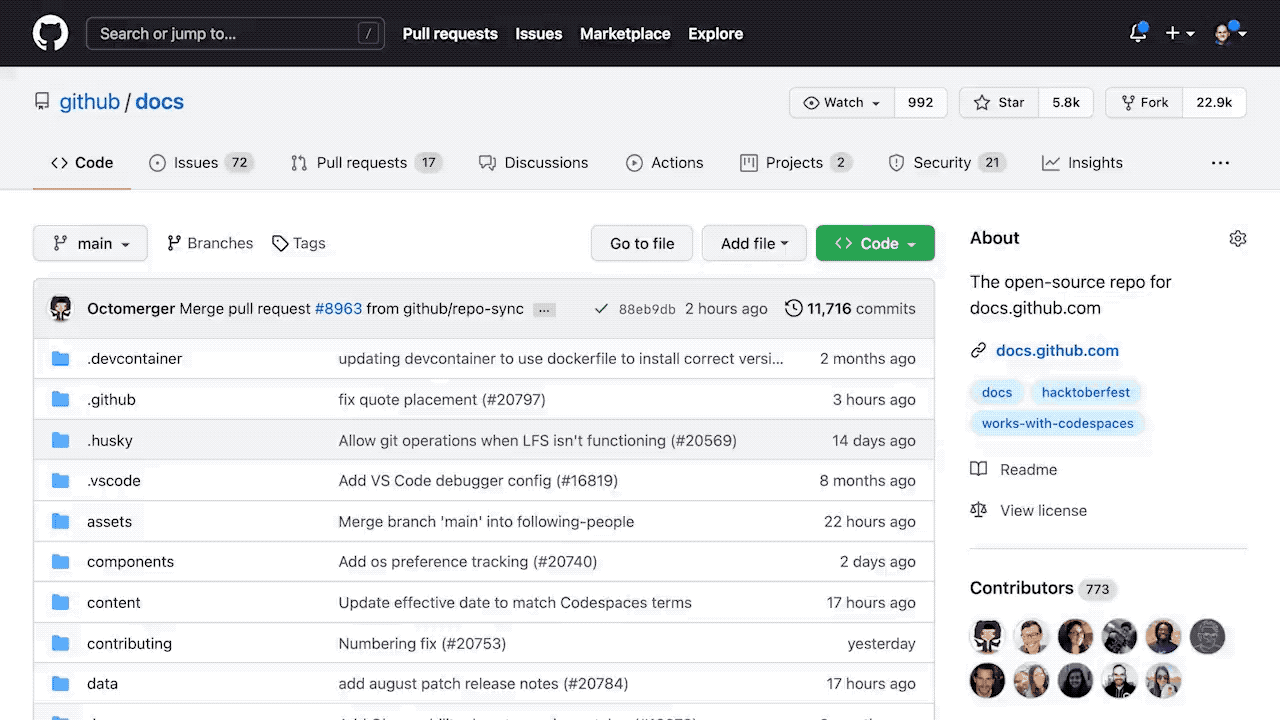The image size is (1280, 720).
Task: Switch to the Issues tab
Action: click(200, 163)
